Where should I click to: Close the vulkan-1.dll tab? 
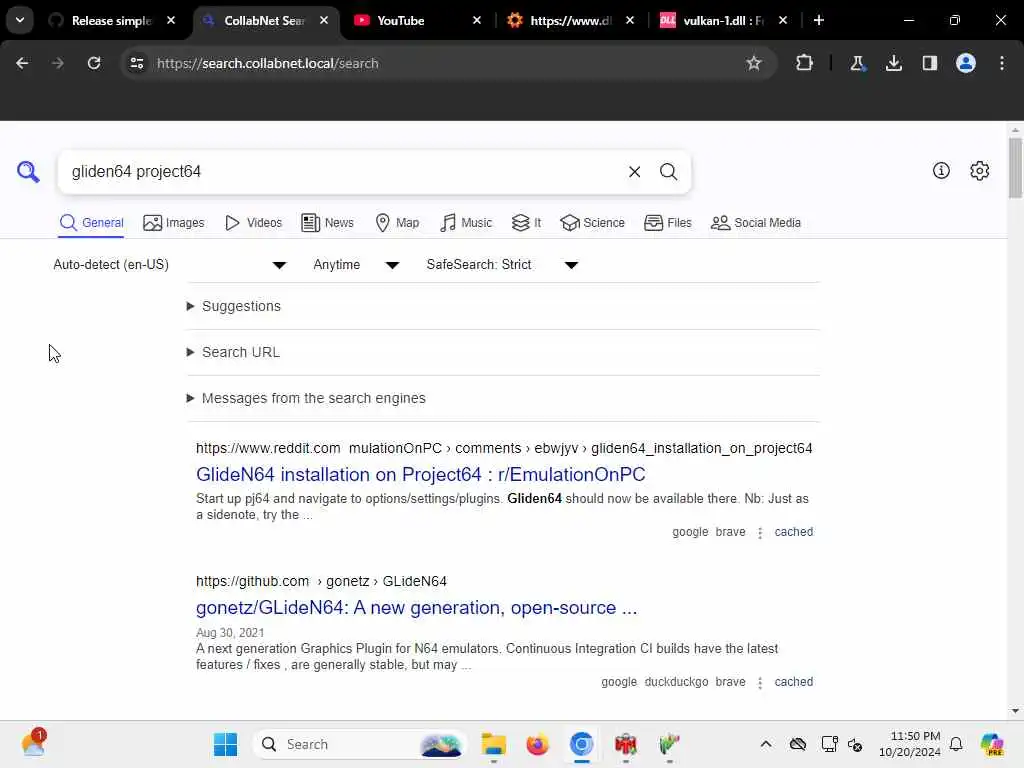coord(783,20)
